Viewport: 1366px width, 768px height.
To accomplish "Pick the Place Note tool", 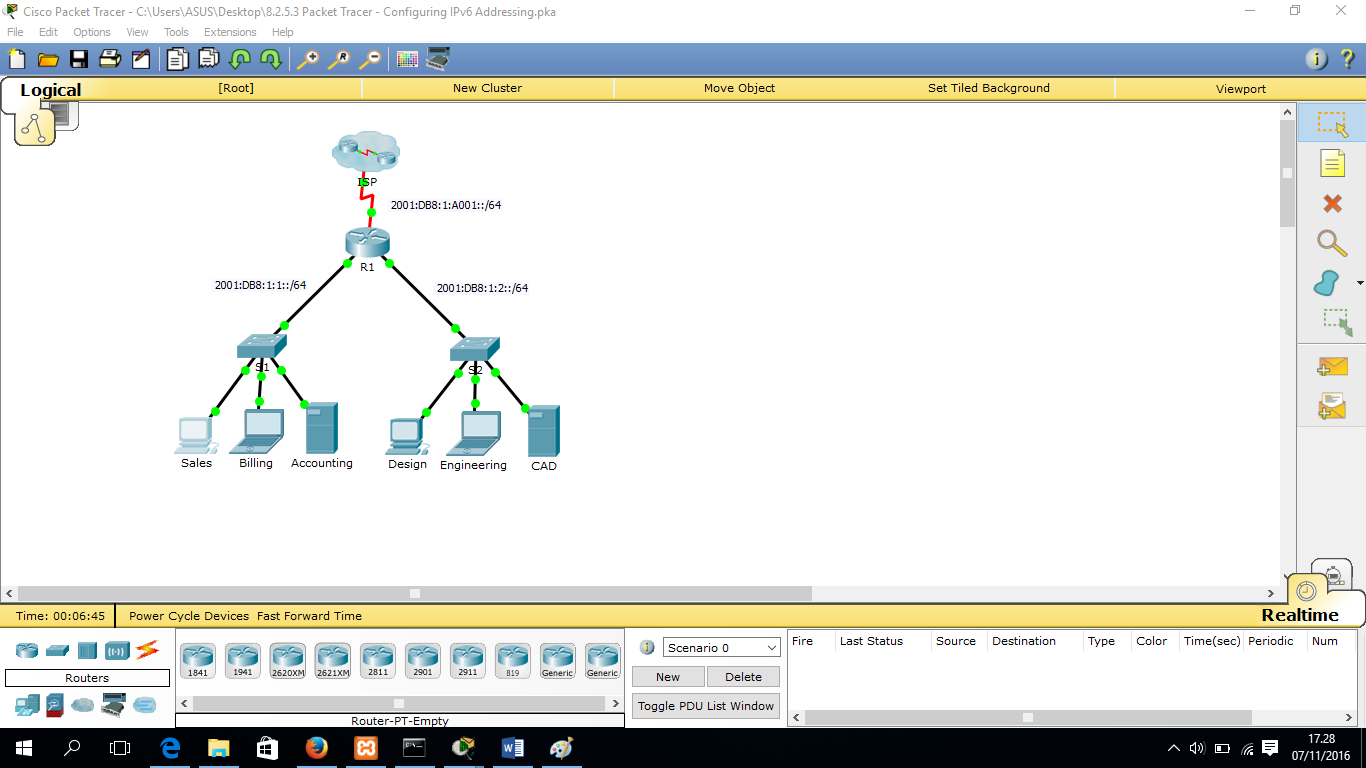I will point(1332,163).
